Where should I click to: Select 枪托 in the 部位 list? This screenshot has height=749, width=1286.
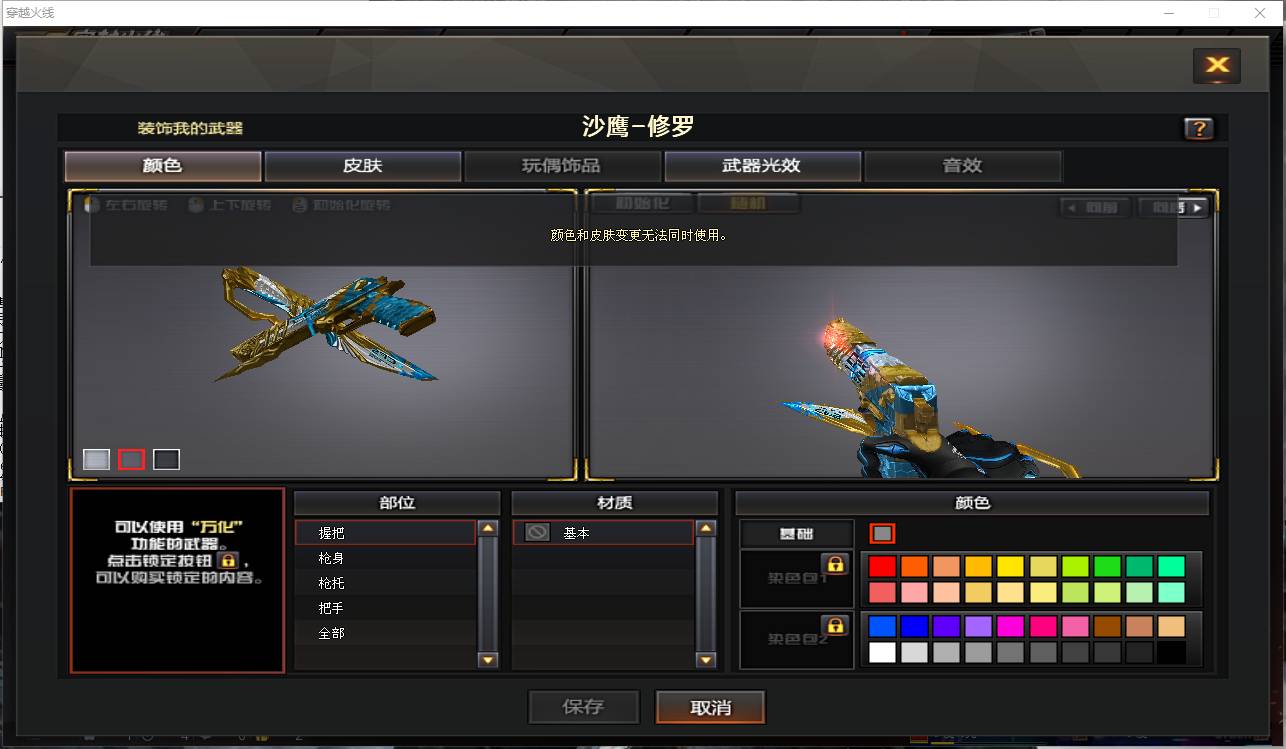point(385,583)
